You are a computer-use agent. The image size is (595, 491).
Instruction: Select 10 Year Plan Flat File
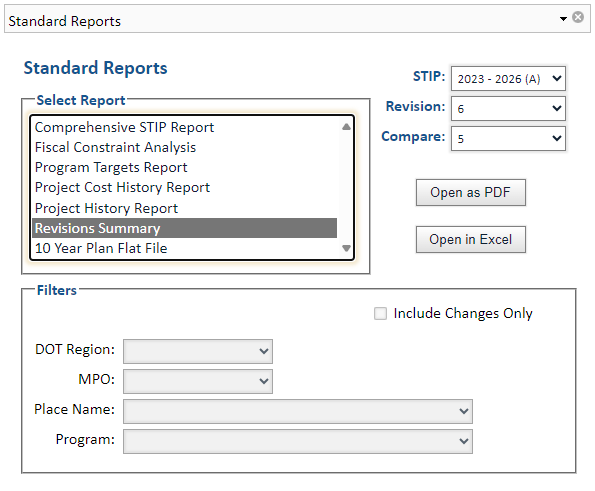tap(185, 249)
